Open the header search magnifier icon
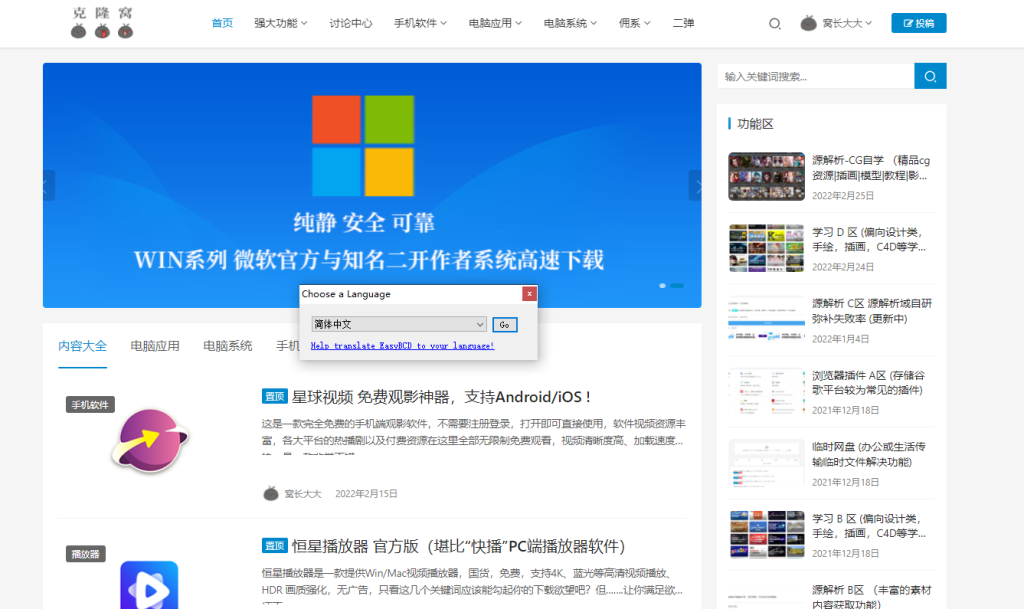Viewport: 1024px width, 609px height. coord(775,23)
